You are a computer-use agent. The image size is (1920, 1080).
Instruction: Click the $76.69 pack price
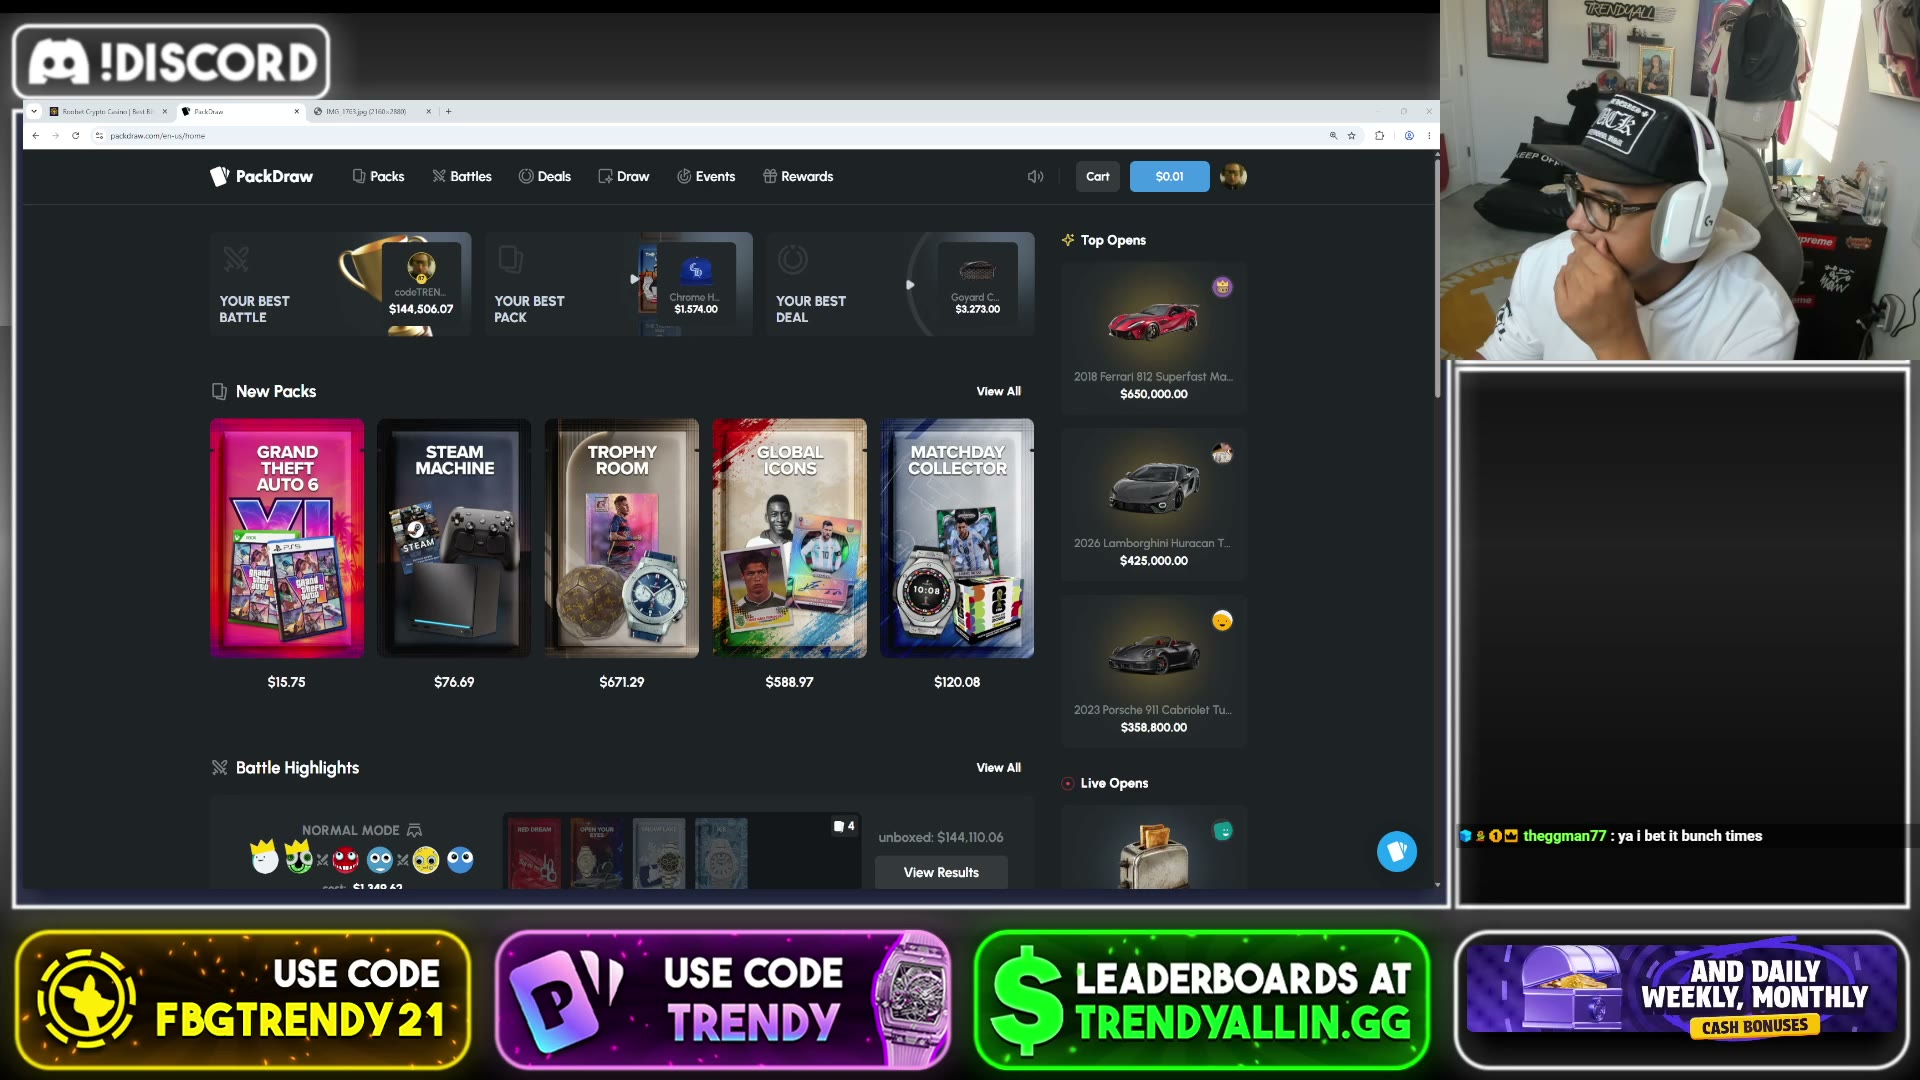(x=454, y=682)
